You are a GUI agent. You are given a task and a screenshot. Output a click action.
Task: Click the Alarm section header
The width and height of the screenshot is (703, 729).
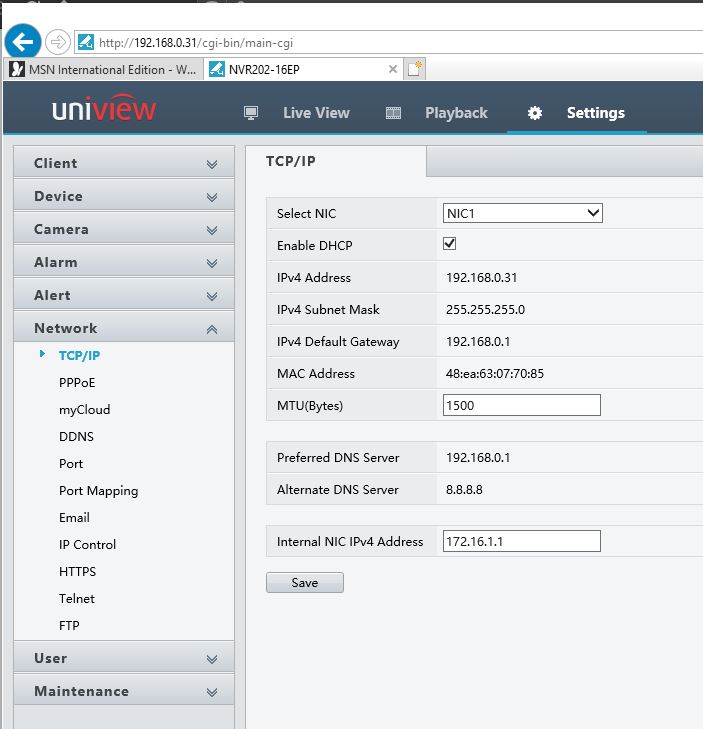pos(124,262)
